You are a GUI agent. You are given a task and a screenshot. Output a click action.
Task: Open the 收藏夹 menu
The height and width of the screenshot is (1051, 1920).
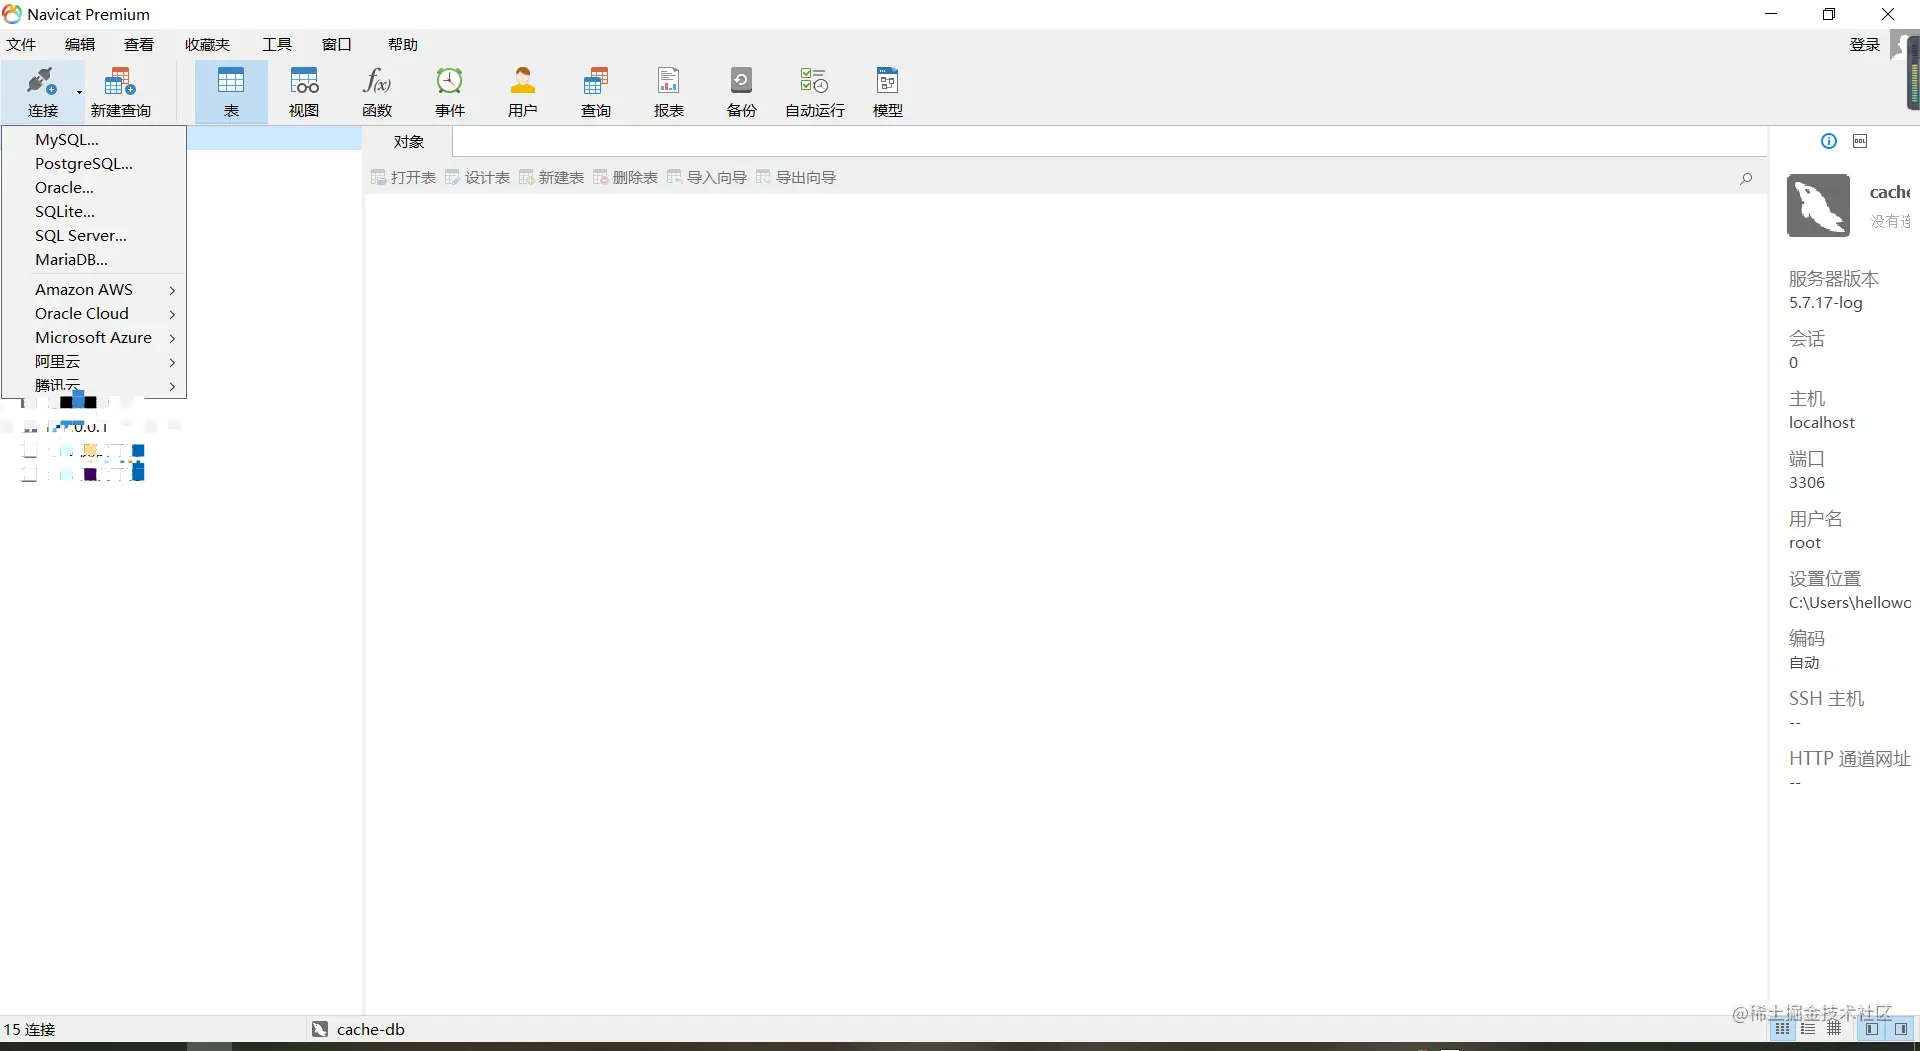point(207,45)
